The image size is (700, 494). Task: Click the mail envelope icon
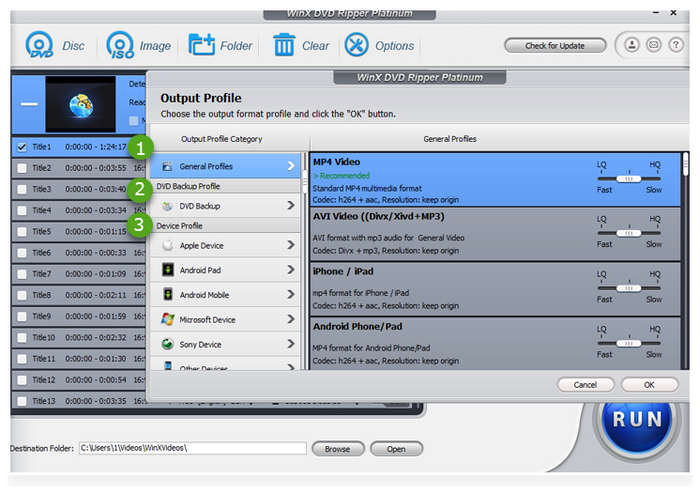point(654,45)
